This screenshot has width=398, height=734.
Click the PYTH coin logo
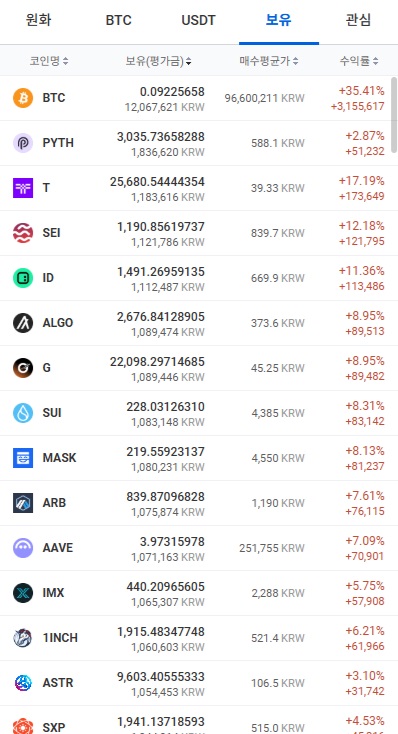pos(23,143)
